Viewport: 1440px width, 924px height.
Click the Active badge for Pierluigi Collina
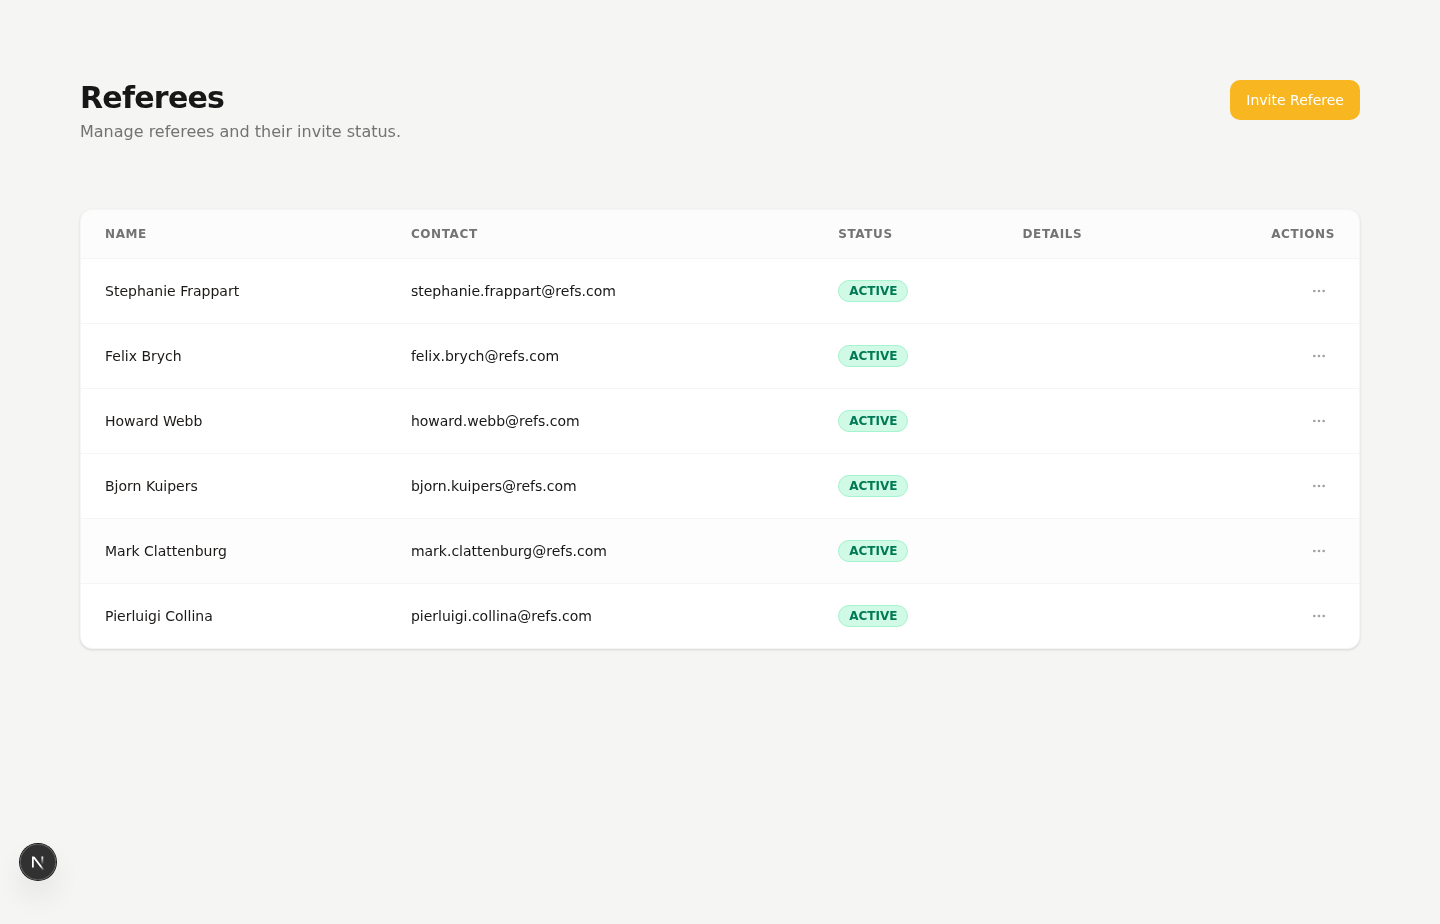click(873, 616)
